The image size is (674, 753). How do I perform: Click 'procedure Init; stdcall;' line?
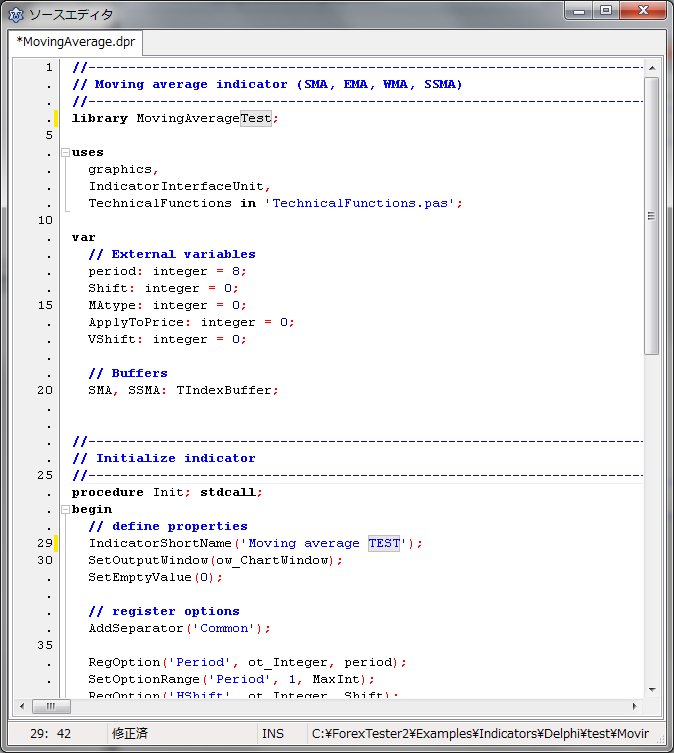[x=167, y=492]
